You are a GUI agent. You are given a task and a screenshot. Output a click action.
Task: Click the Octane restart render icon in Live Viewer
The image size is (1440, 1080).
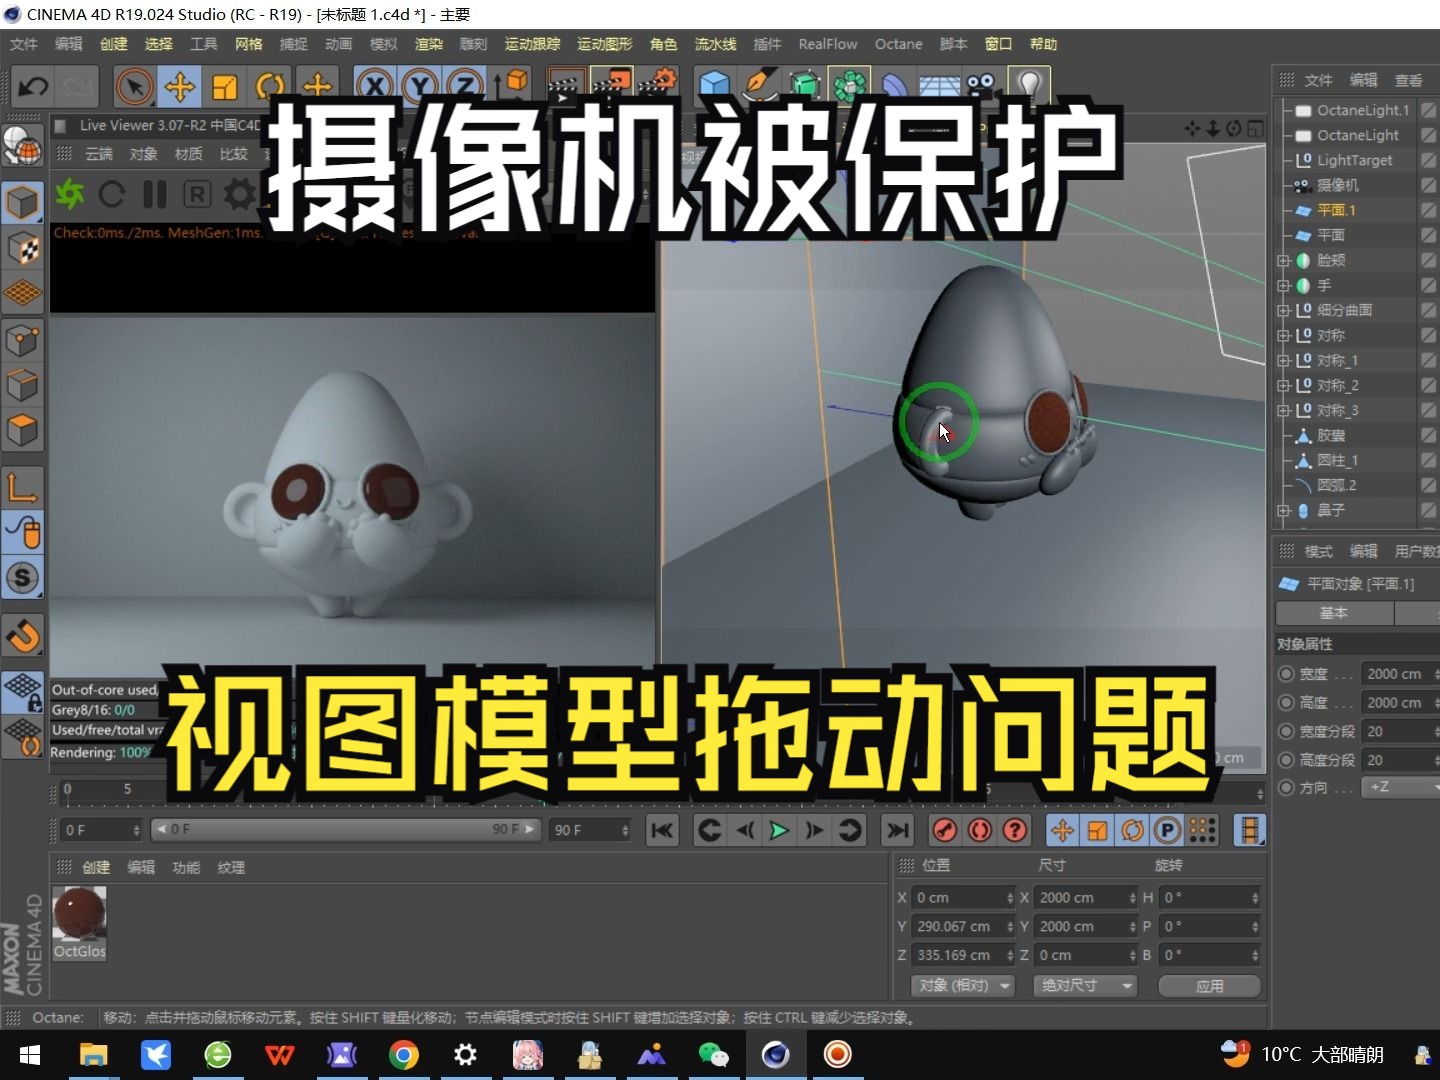(111, 195)
